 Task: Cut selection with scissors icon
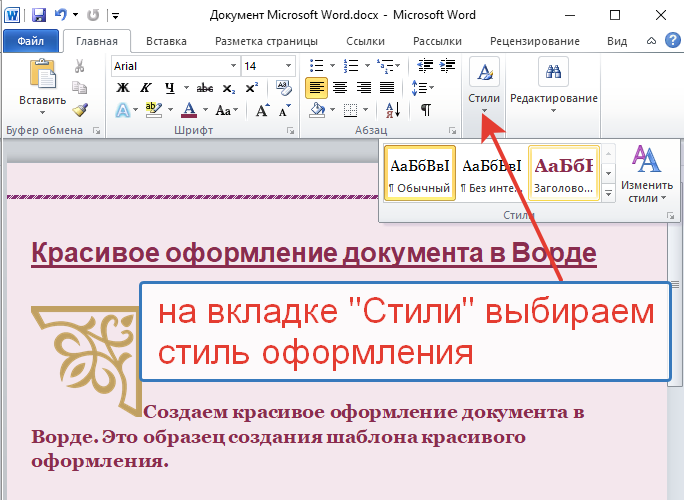click(x=79, y=66)
